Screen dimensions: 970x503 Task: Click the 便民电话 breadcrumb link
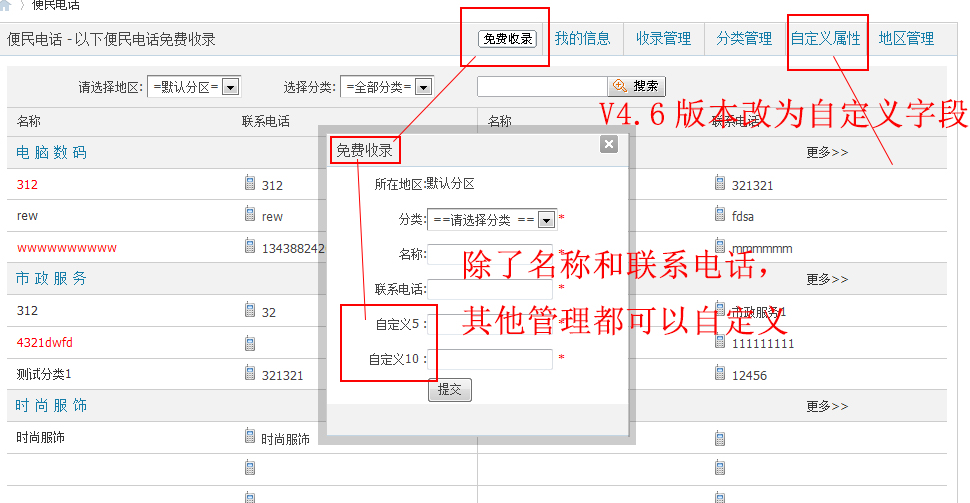pos(56,5)
